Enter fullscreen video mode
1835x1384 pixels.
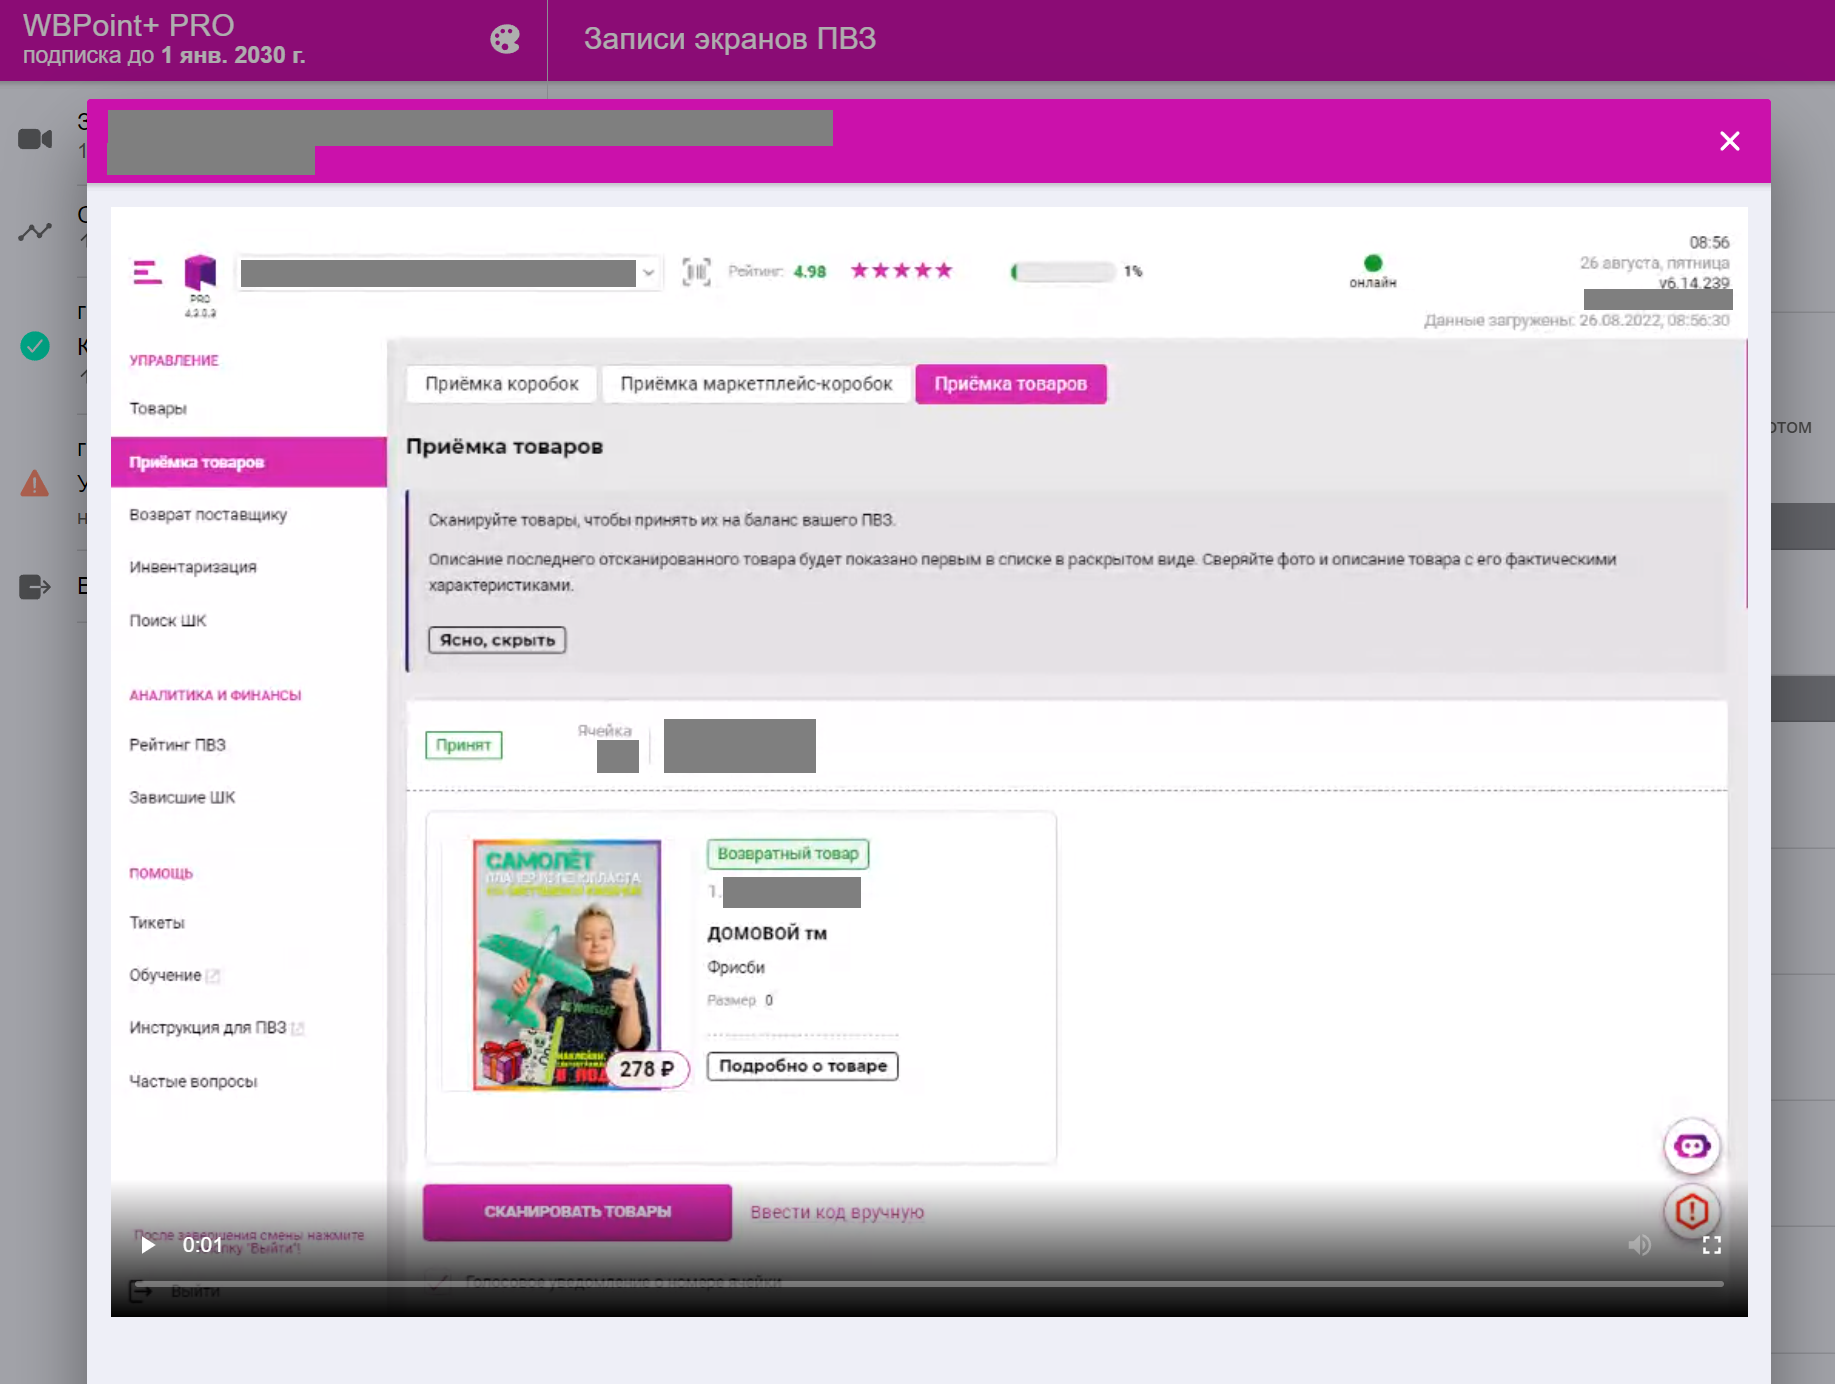tap(1712, 1245)
